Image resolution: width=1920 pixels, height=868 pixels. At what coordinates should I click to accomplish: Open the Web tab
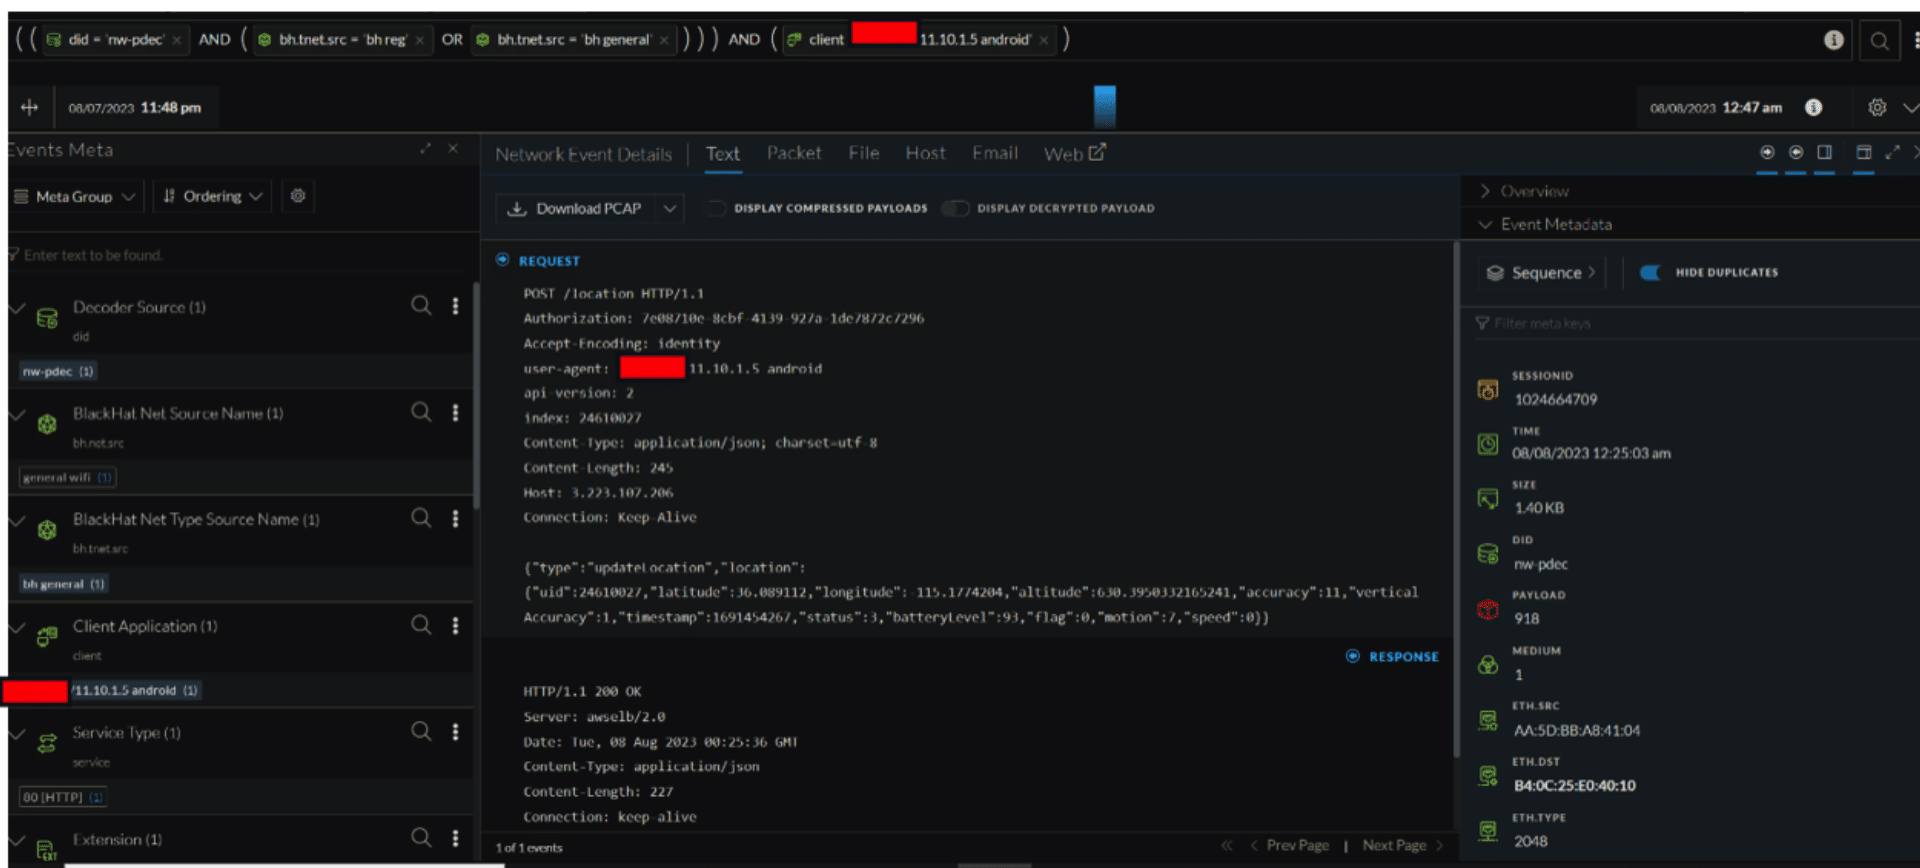pos(1073,153)
